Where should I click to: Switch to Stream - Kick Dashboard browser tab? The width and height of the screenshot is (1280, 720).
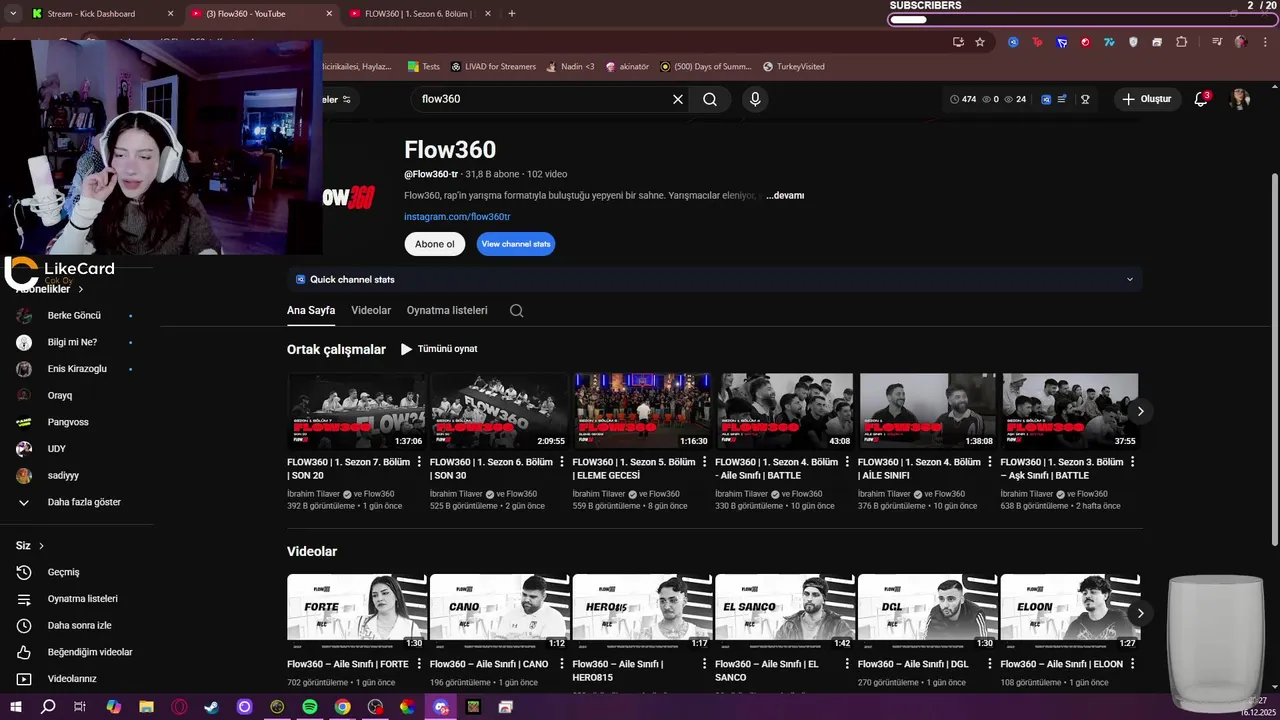[102, 13]
